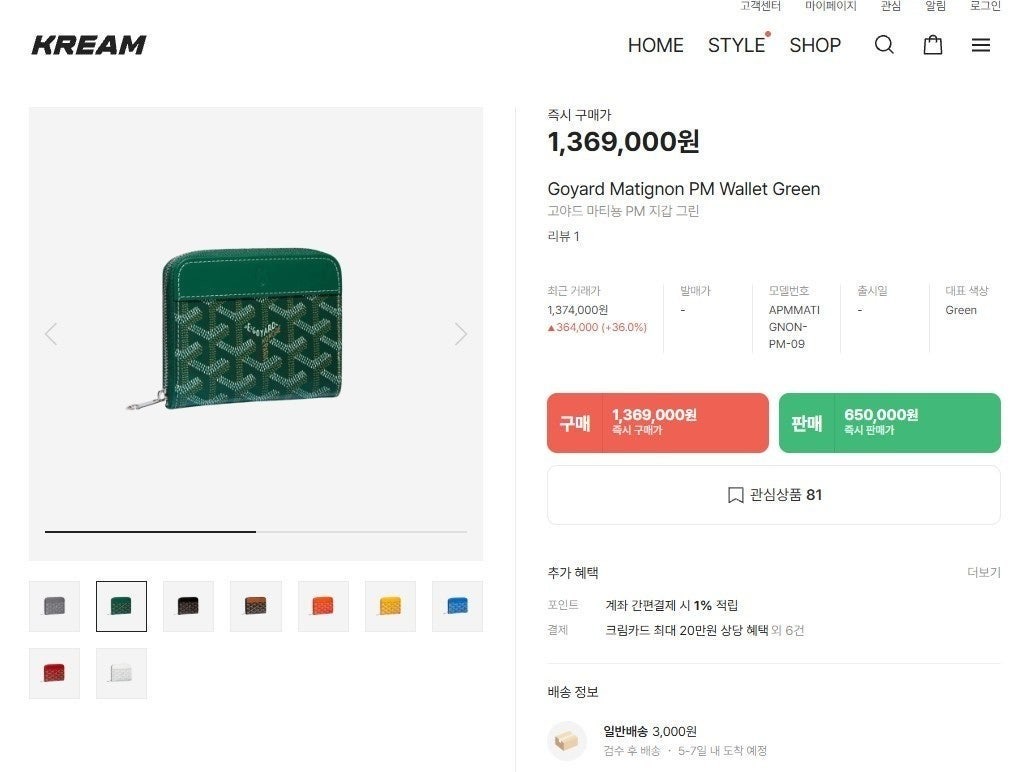
Task: Open the SHOP tab
Action: coord(815,45)
